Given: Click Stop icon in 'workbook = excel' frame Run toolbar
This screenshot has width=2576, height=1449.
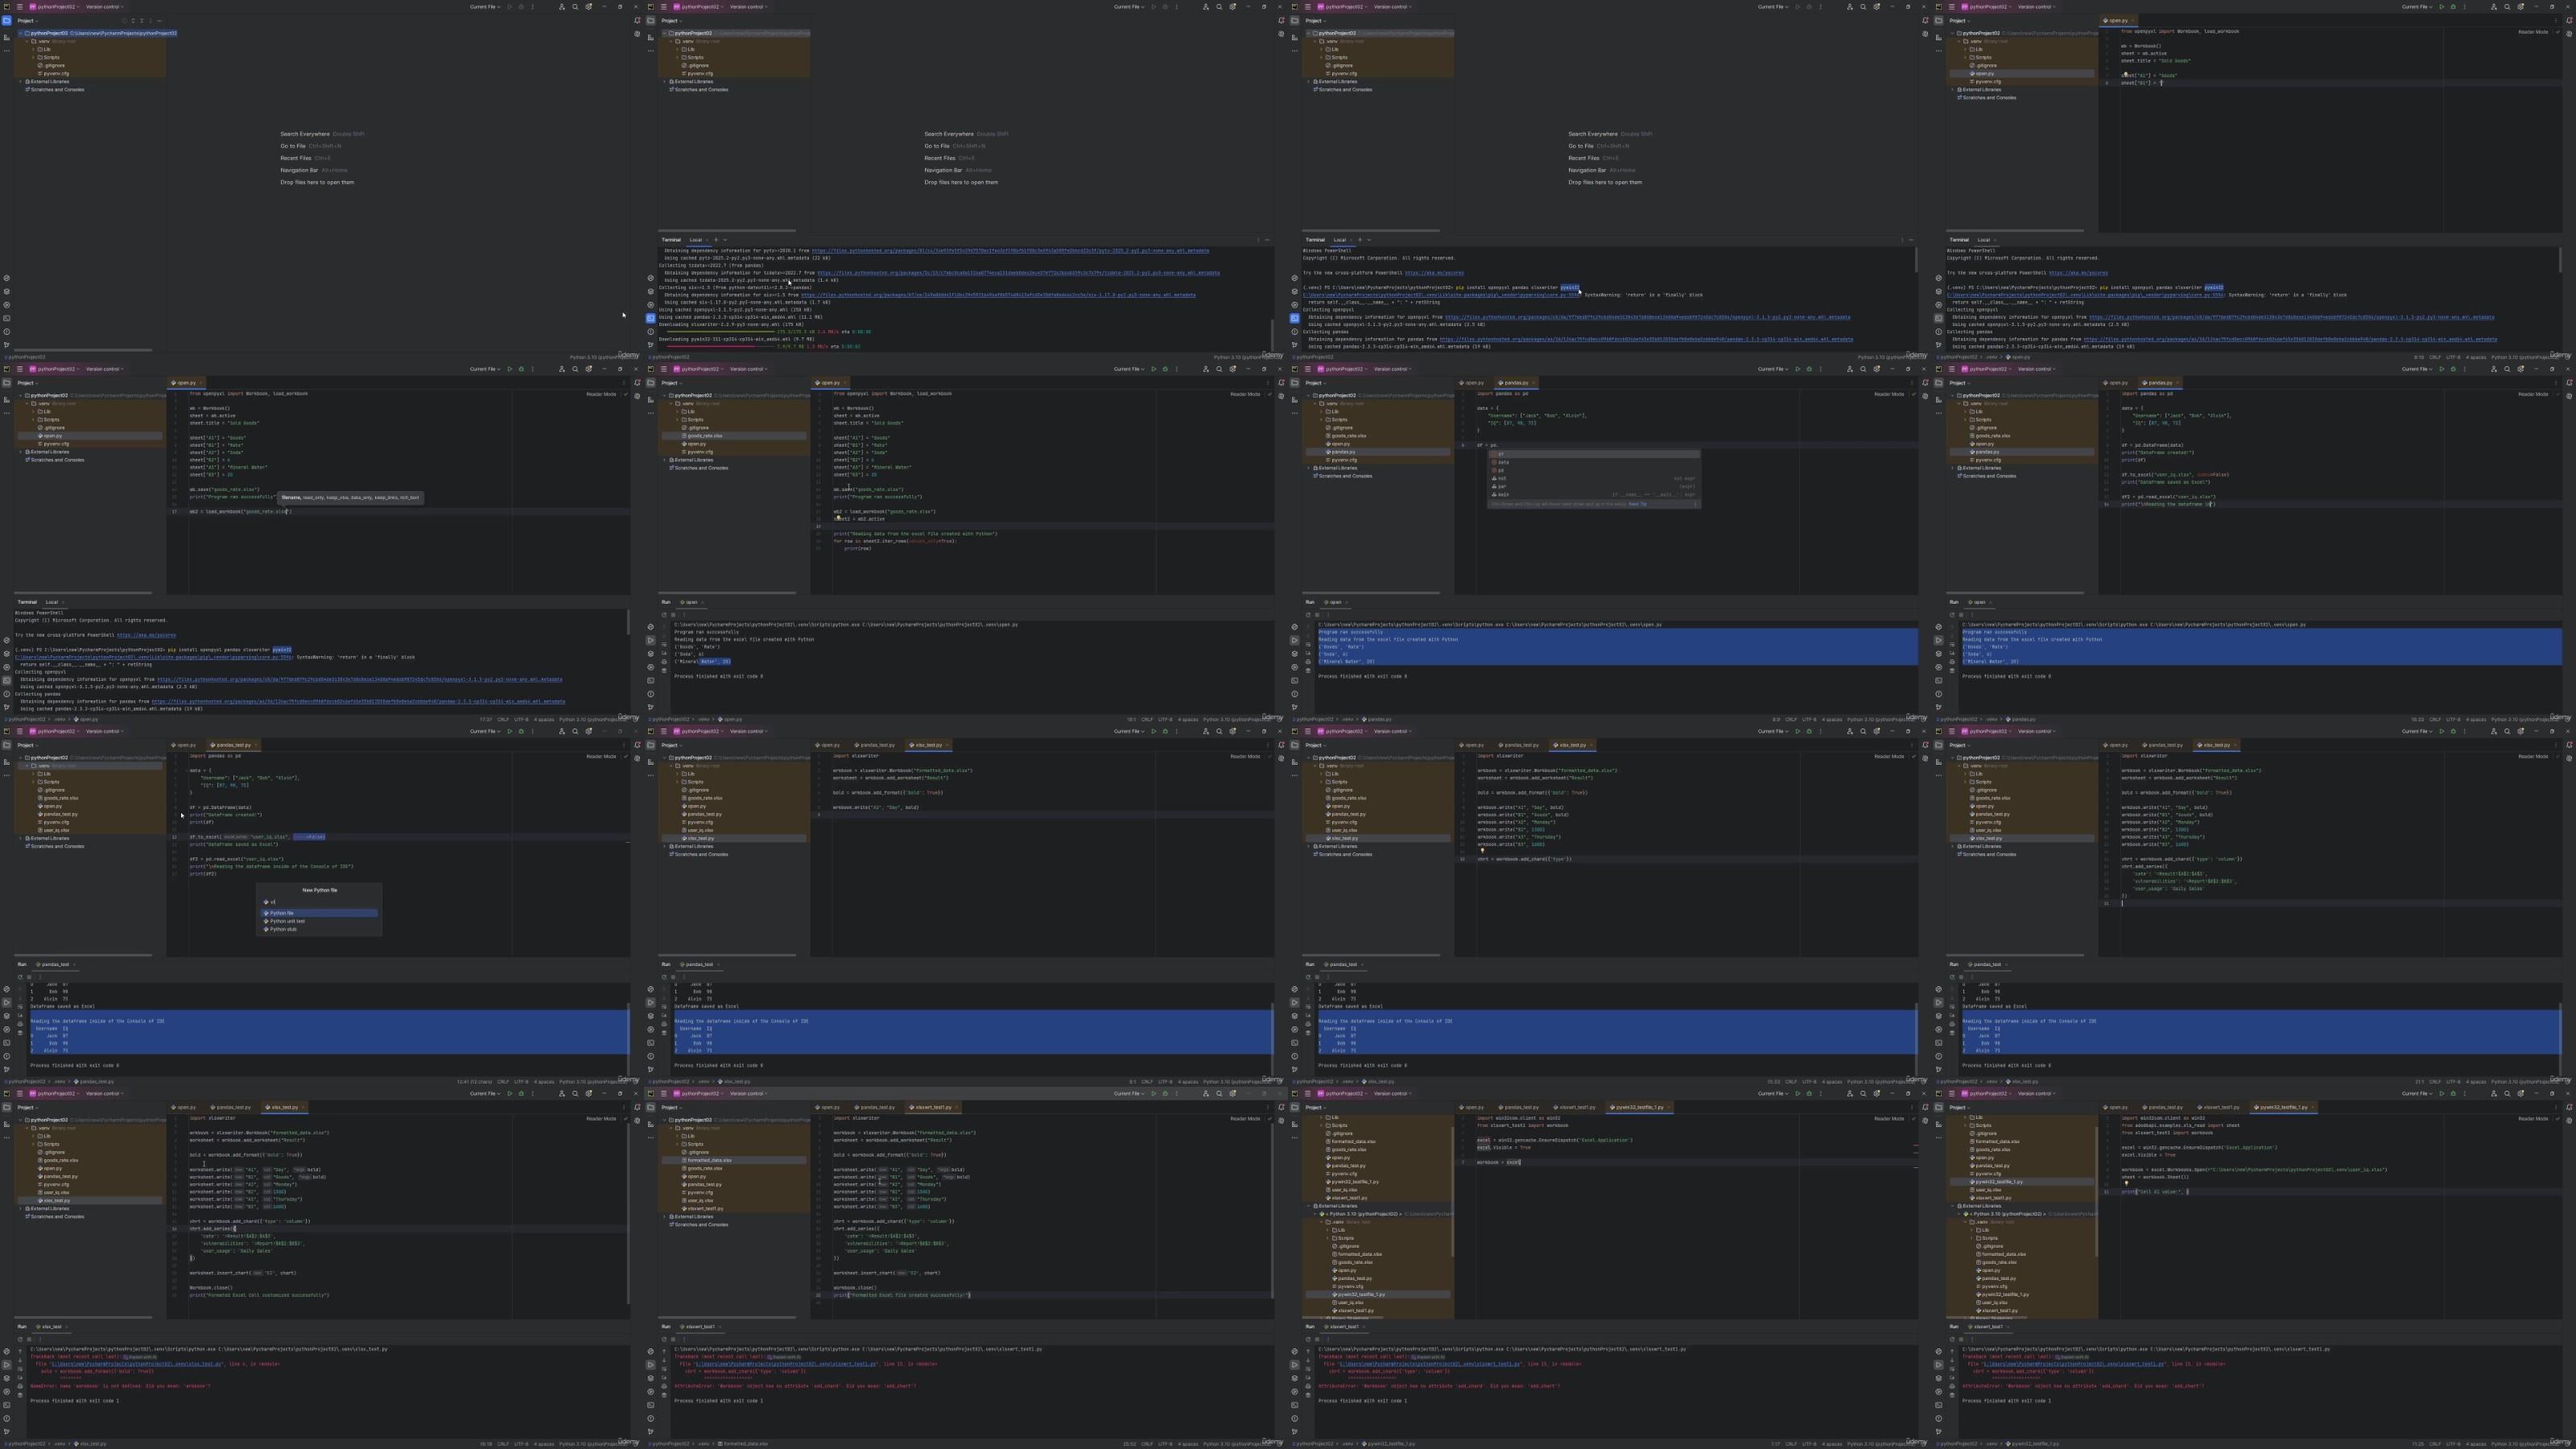Looking at the screenshot, I should click(x=1318, y=1340).
